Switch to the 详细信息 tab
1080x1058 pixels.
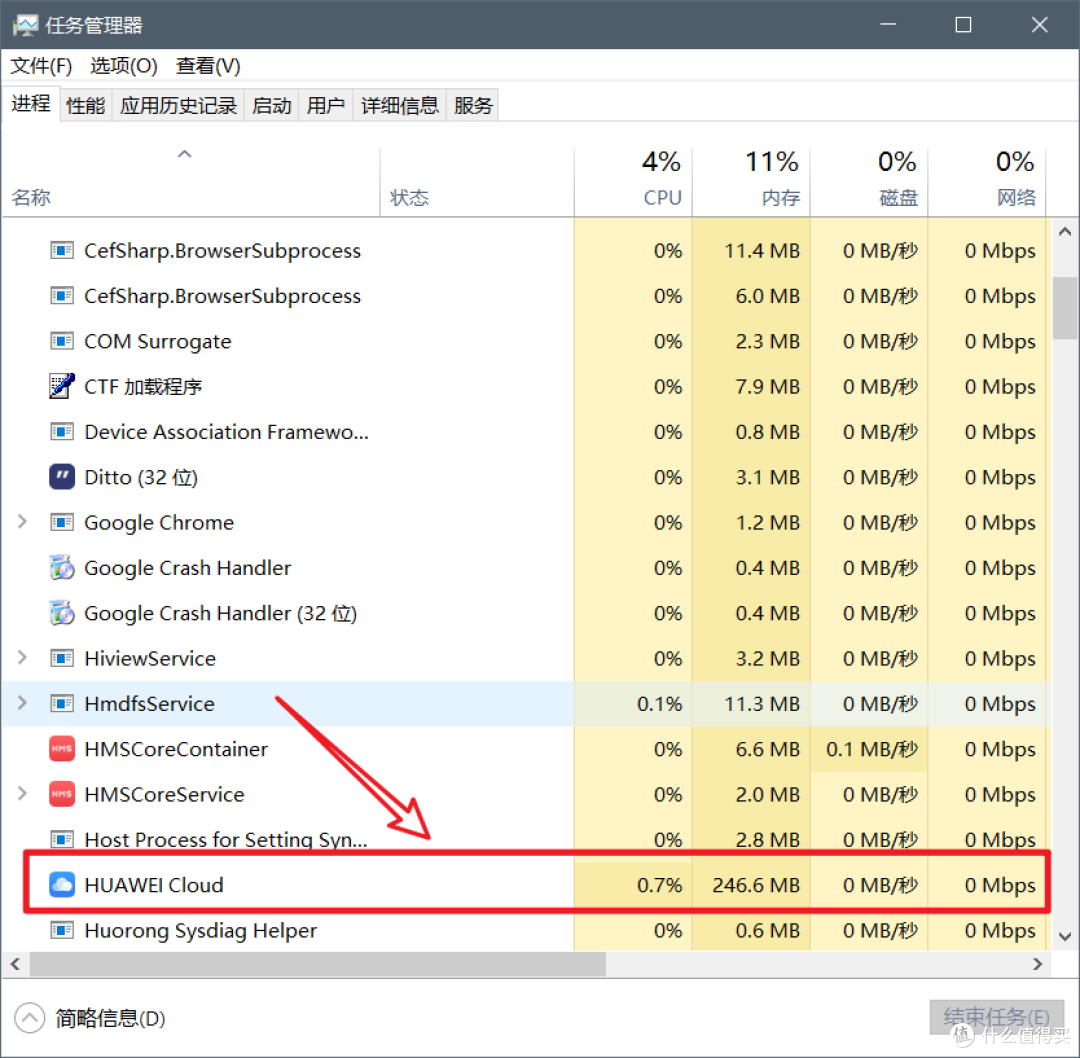point(399,105)
